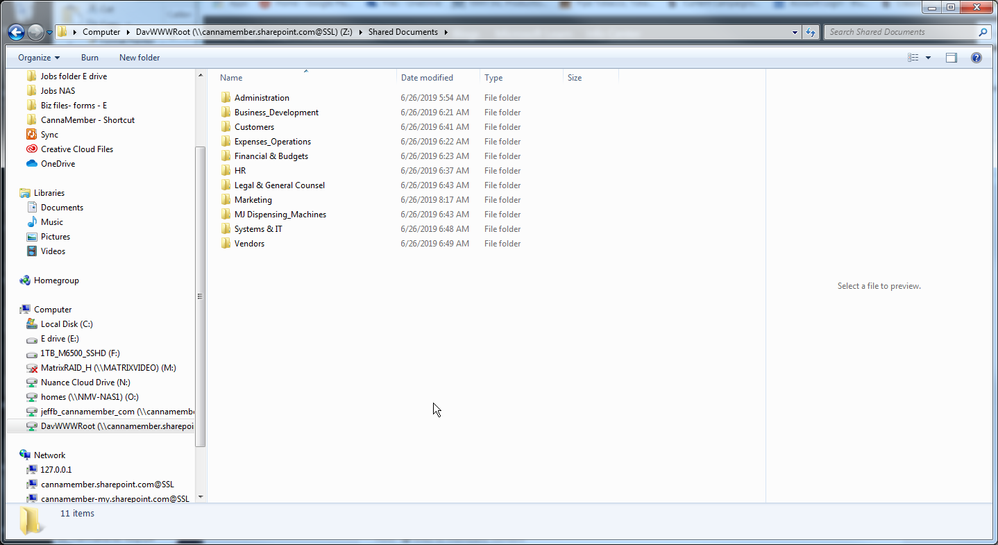Click the Forward navigation arrow button
Screen dimensions: 998x545
36,32
